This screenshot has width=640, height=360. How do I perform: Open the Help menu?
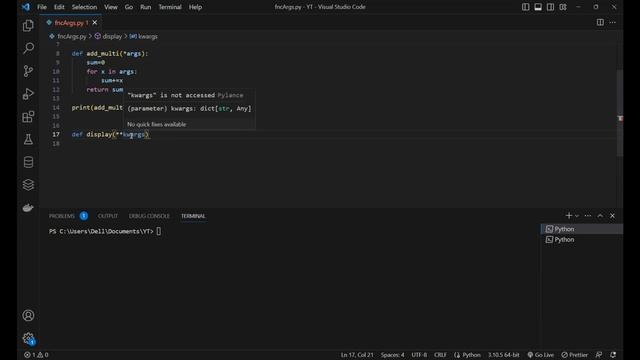pos(195,7)
